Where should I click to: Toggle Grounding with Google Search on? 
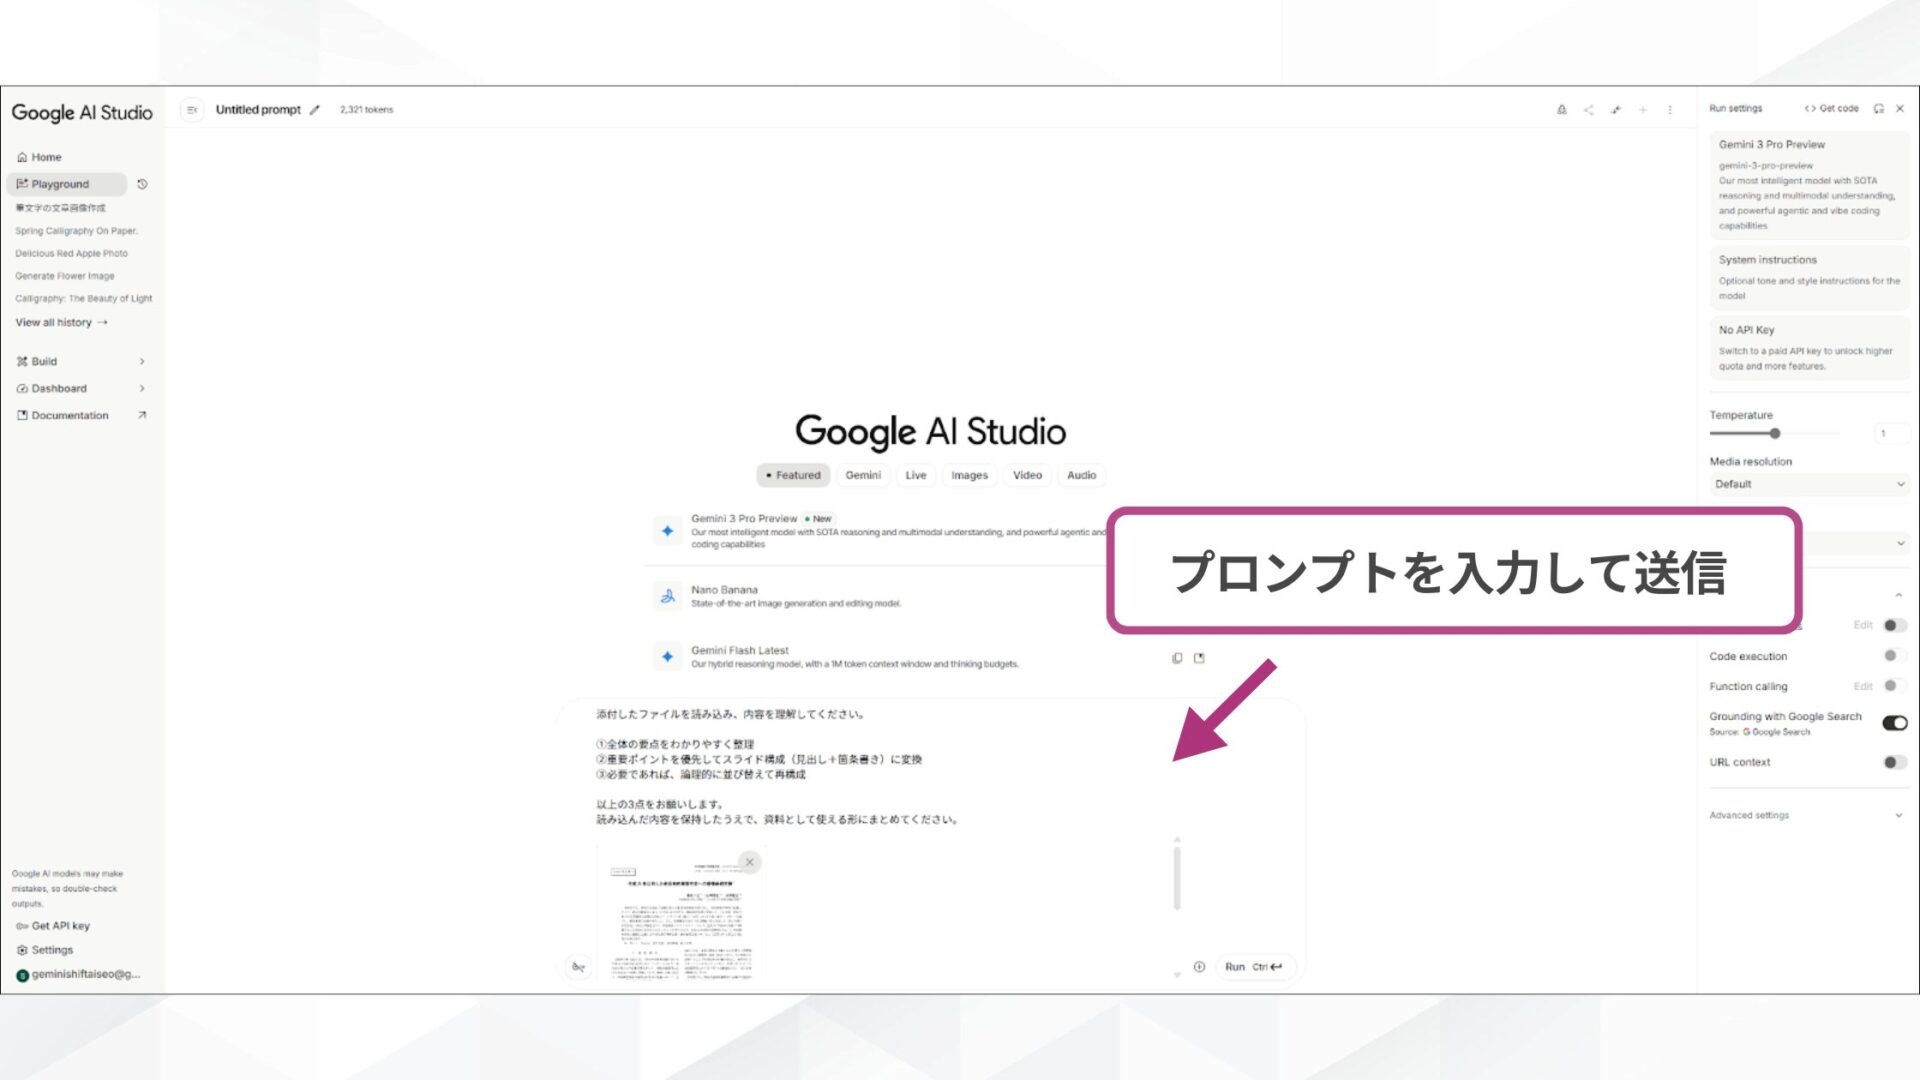[x=1894, y=722]
